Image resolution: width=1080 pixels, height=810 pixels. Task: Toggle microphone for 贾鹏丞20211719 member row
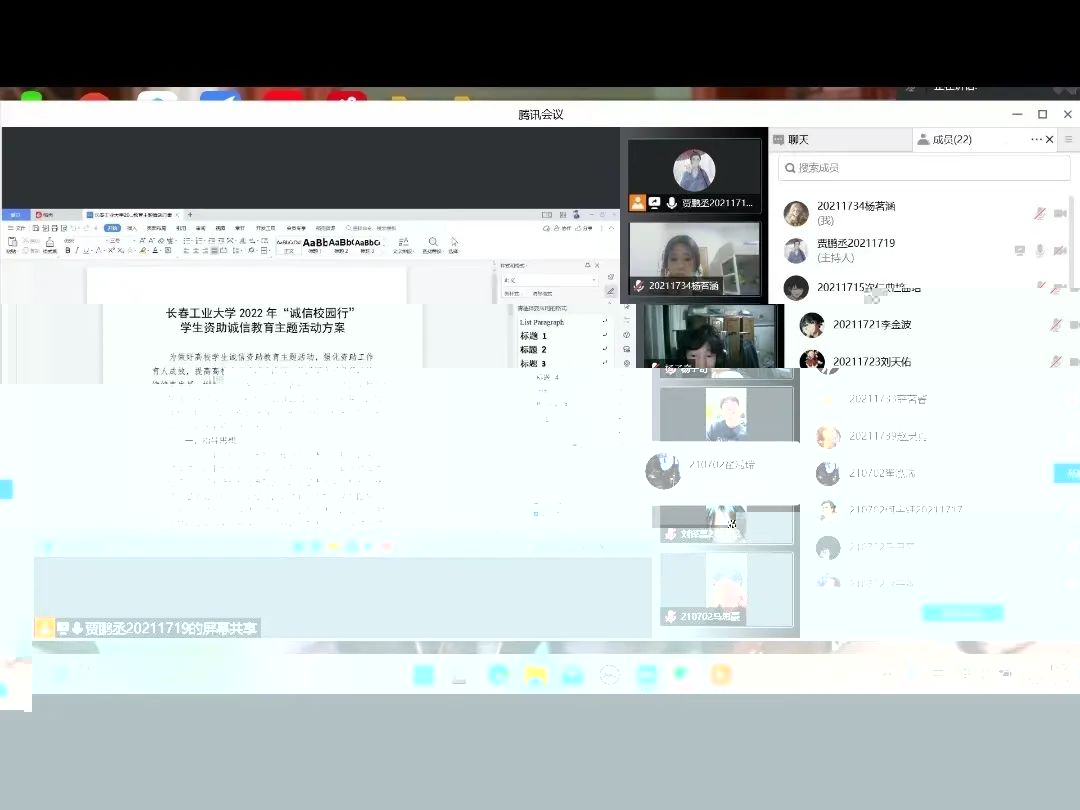pos(1040,250)
